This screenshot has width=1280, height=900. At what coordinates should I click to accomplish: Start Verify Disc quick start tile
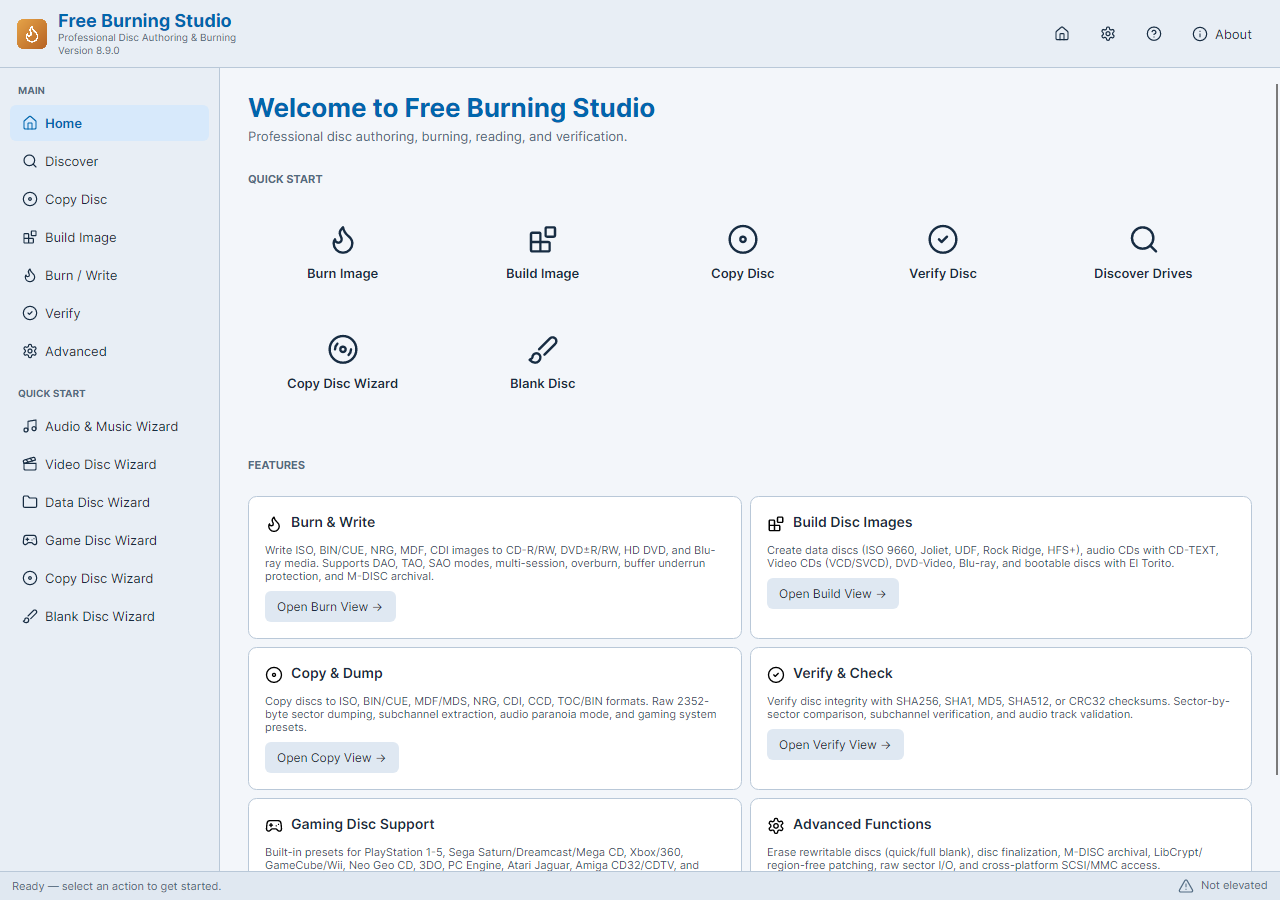943,254
